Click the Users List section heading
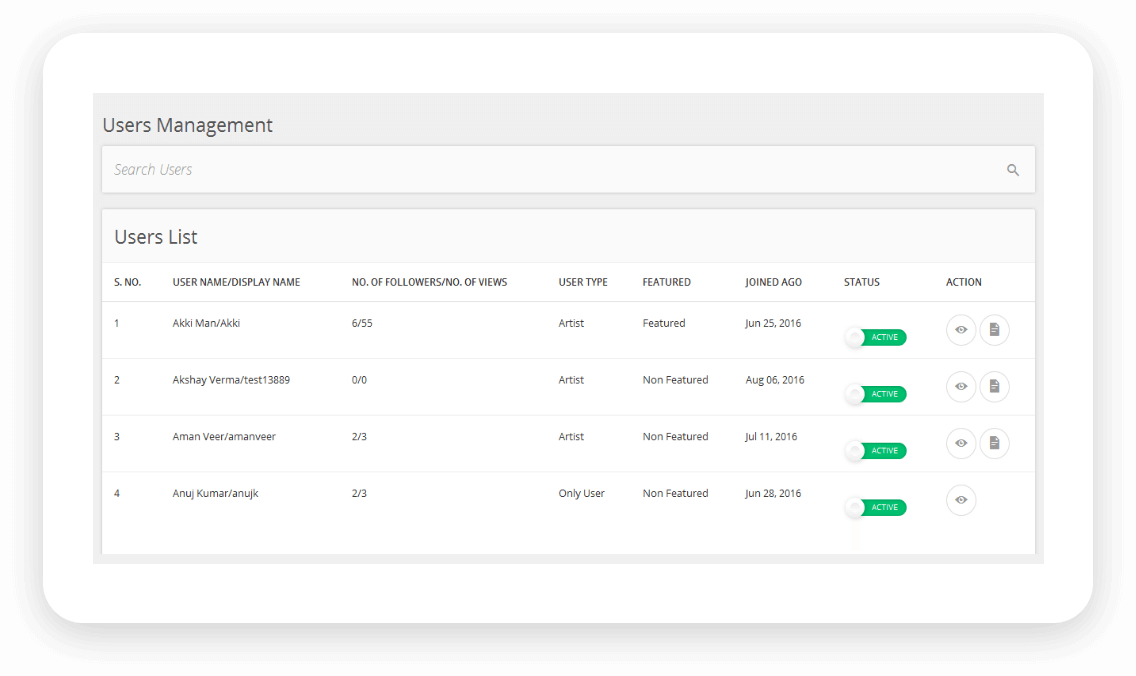Screen dimensions: 1136x676 [x=155, y=237]
